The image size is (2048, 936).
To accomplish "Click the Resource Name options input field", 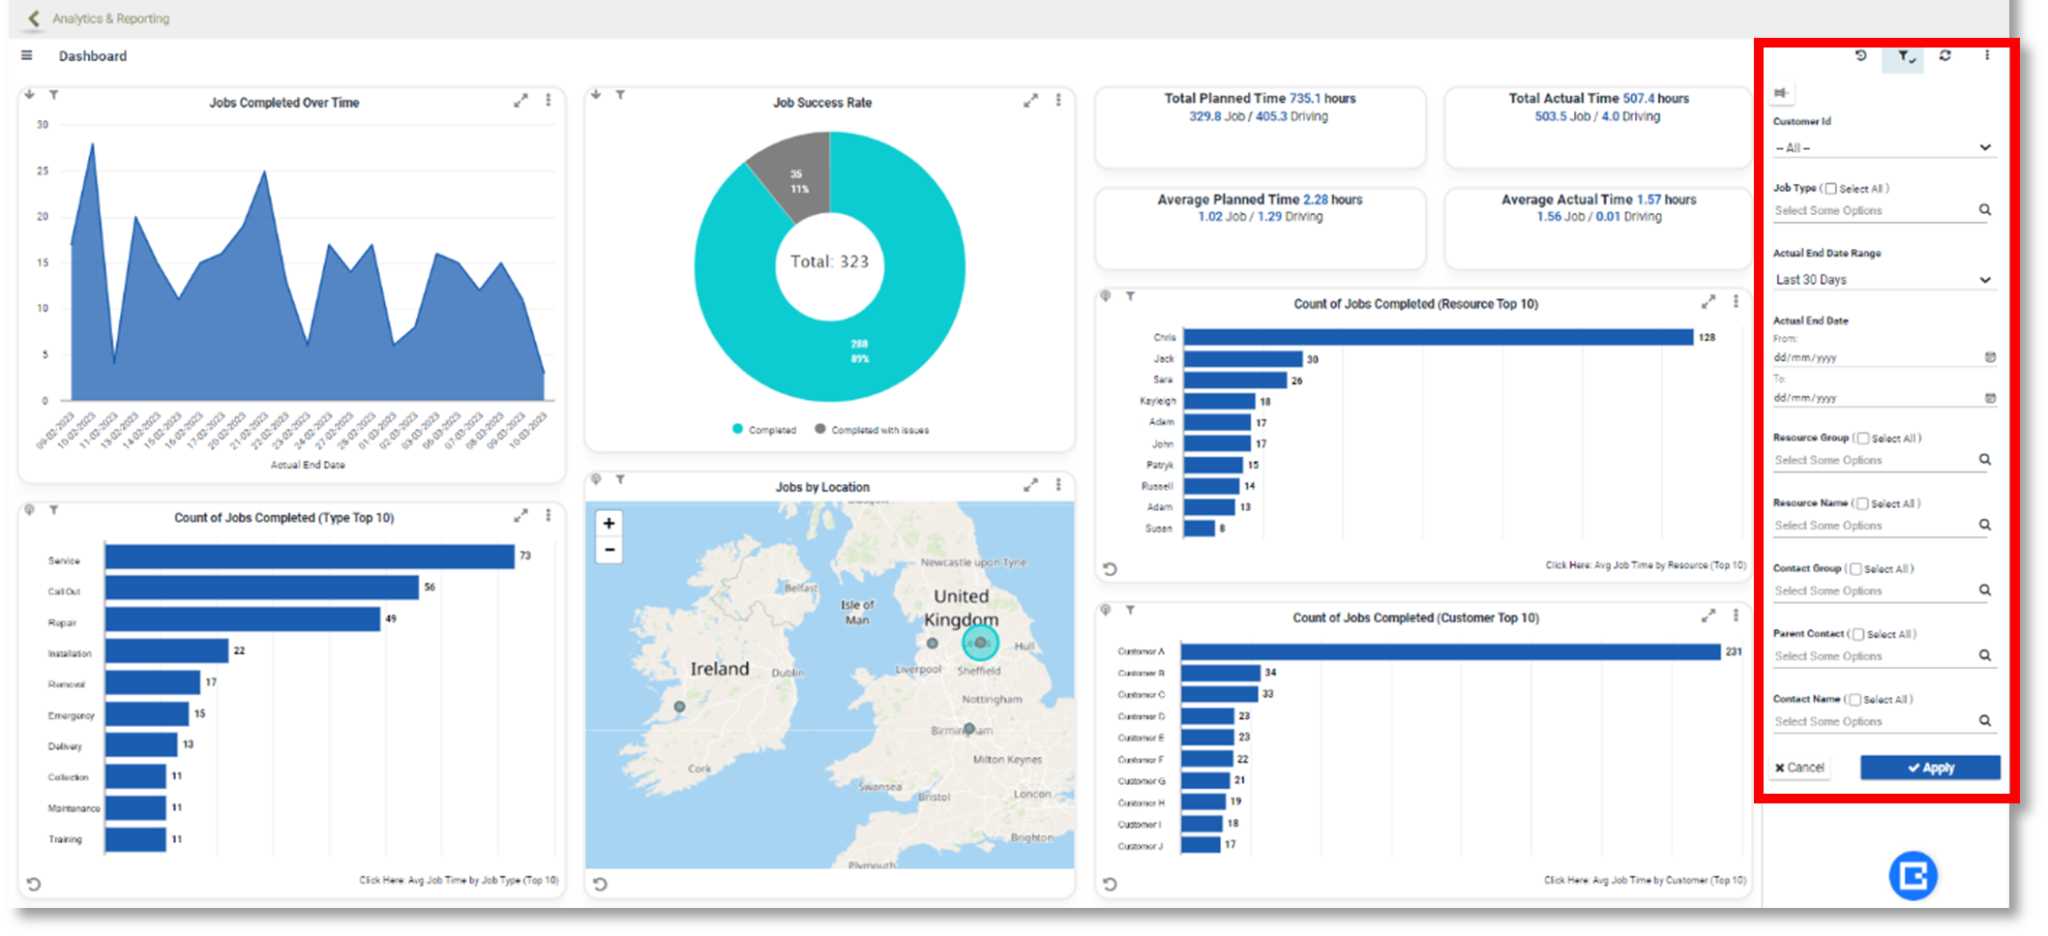I will click(1870, 526).
